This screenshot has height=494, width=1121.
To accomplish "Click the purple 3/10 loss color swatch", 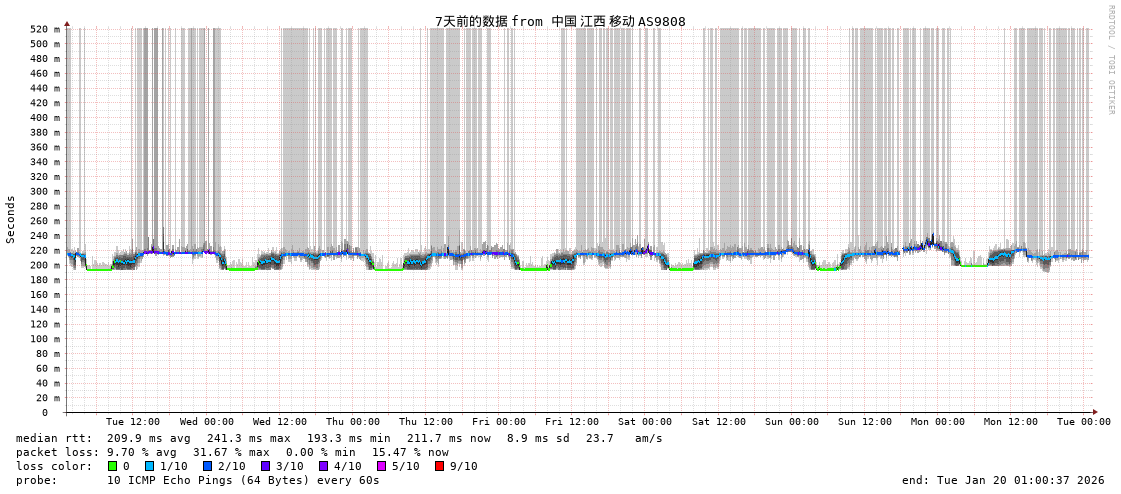I will pyautogui.click(x=265, y=466).
